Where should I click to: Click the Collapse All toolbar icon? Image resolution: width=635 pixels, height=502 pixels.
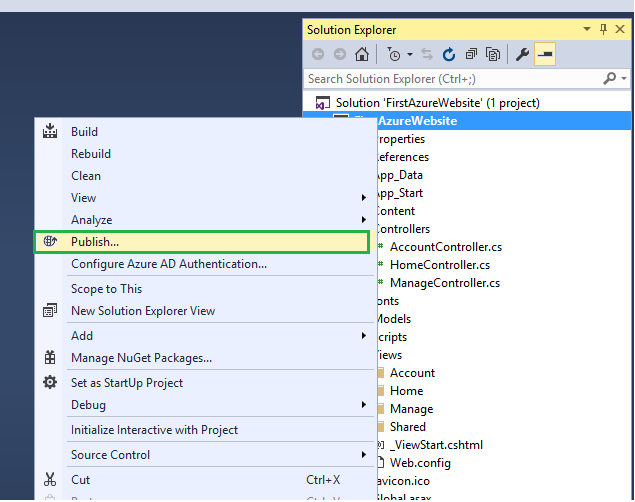click(x=471, y=55)
